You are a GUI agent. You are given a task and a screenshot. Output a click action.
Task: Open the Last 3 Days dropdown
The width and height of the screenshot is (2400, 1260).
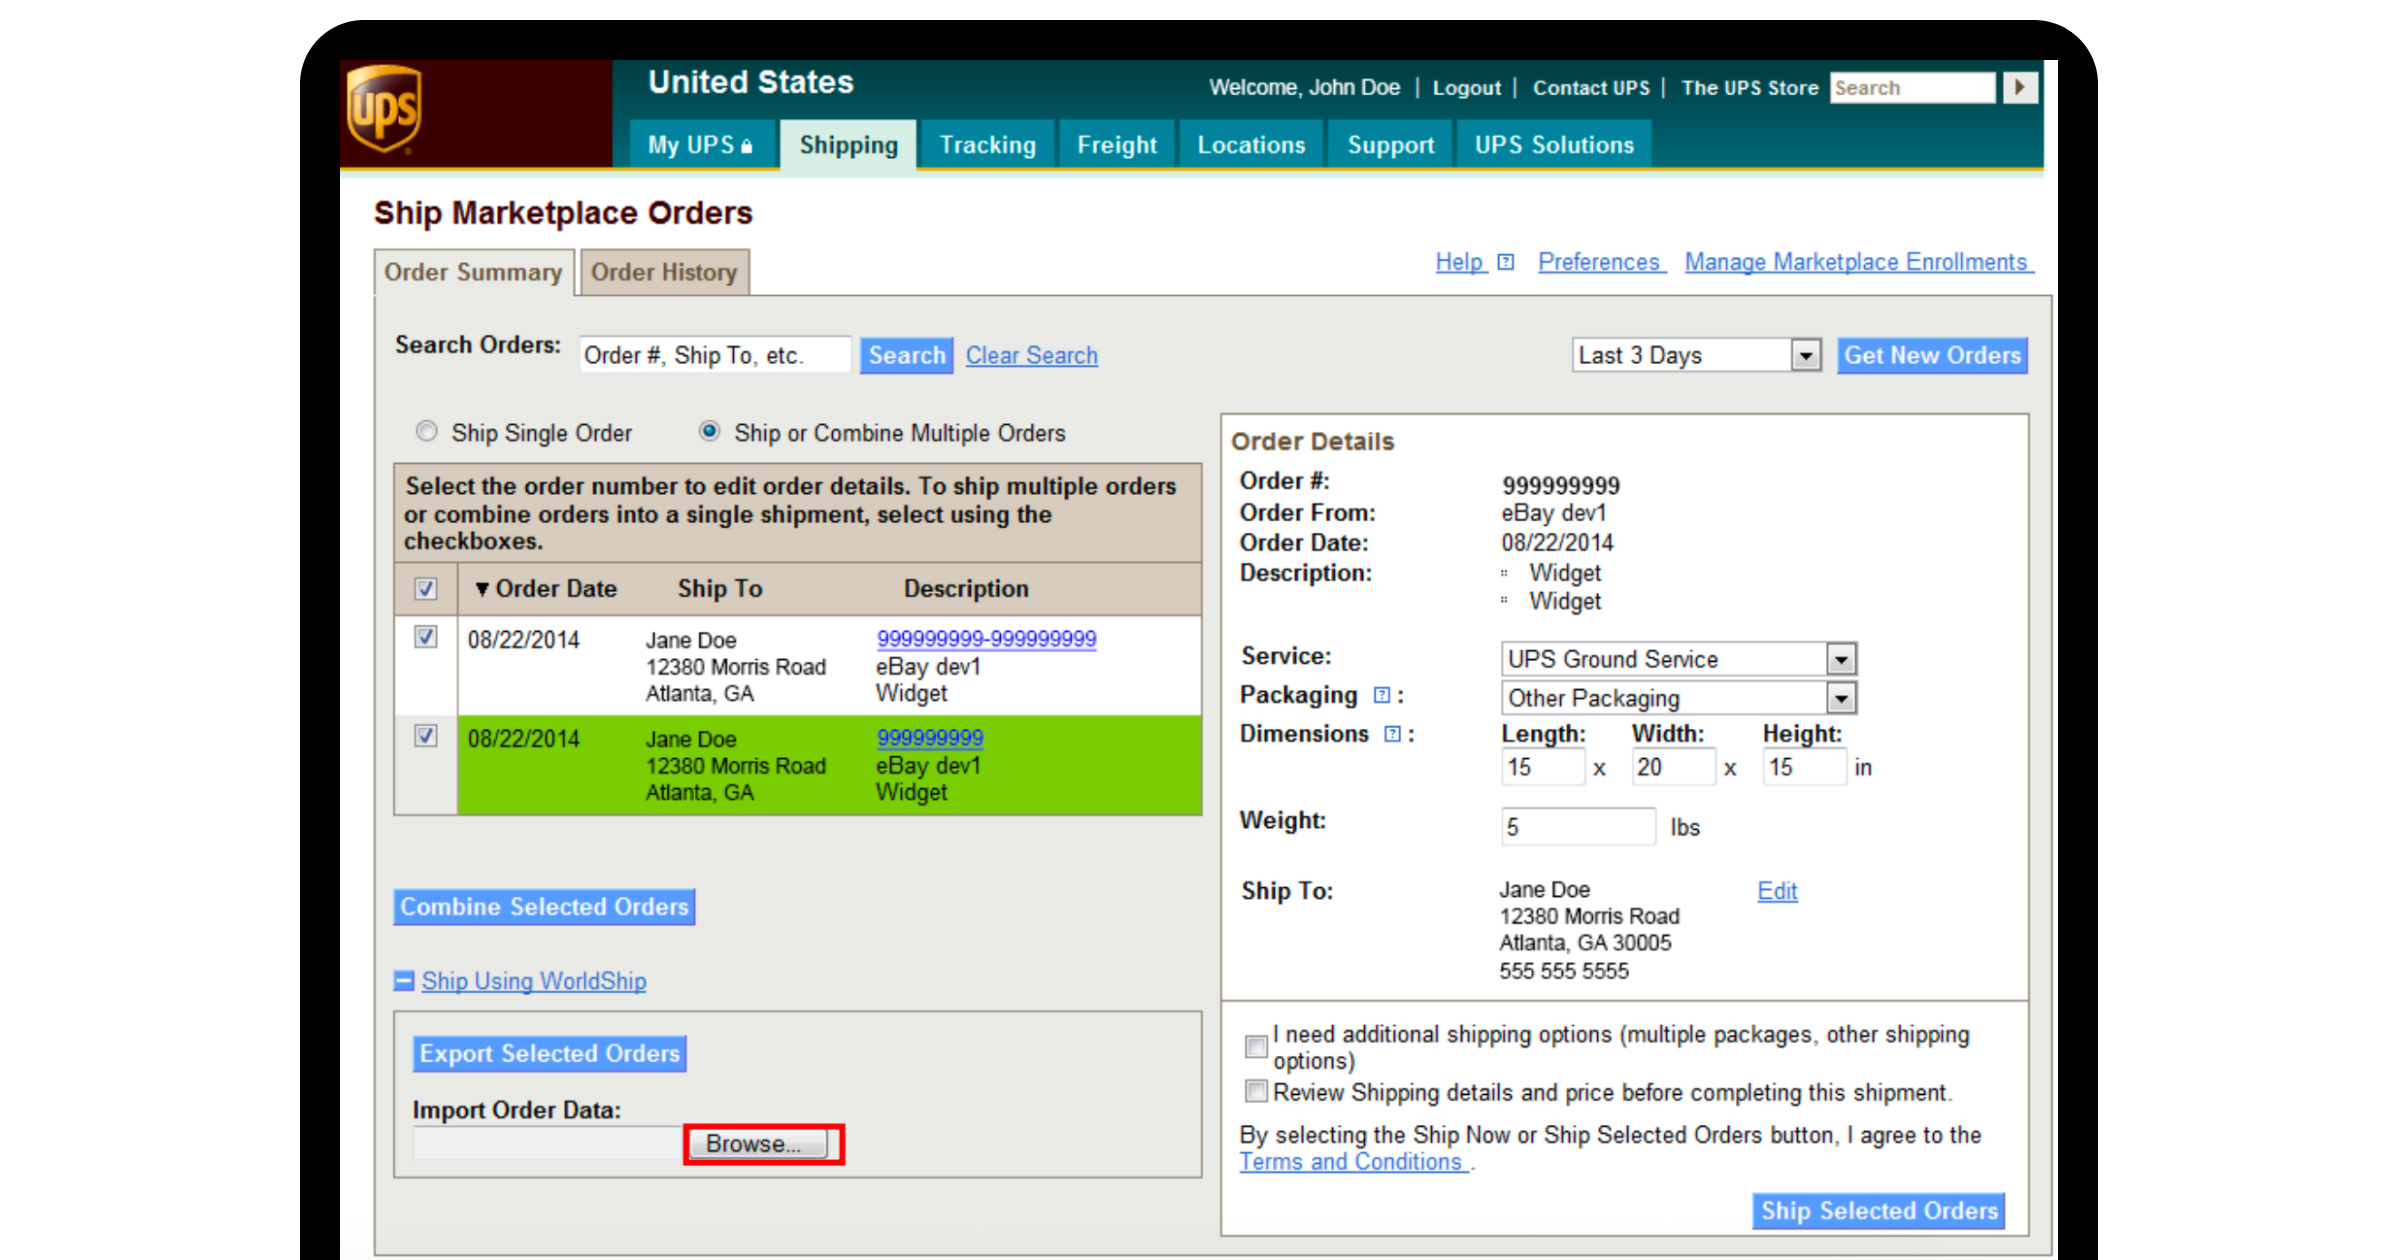[x=1806, y=355]
